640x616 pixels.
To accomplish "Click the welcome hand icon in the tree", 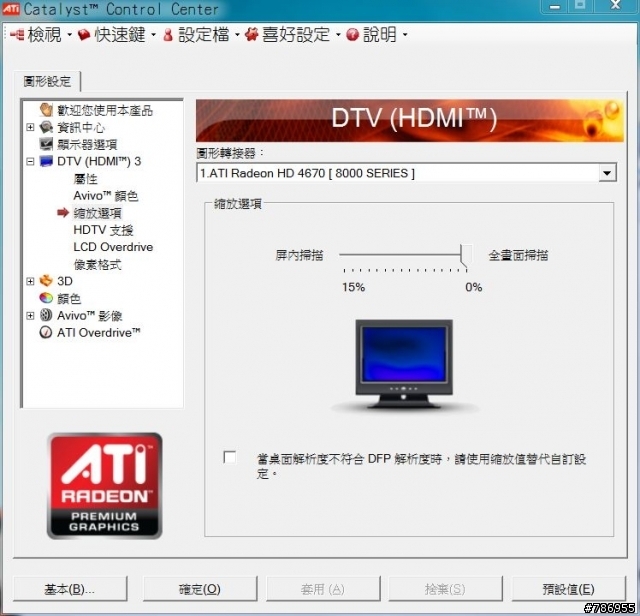I will pyautogui.click(x=46, y=109).
